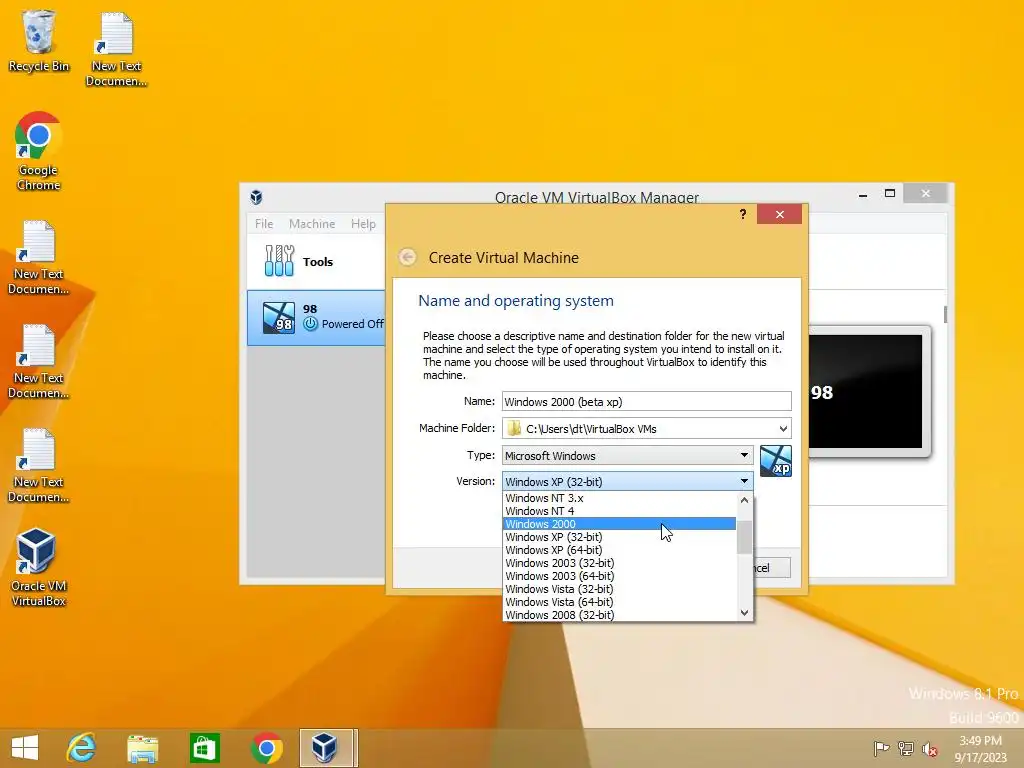Open the Type dropdown
1024x768 pixels.
tap(628, 455)
